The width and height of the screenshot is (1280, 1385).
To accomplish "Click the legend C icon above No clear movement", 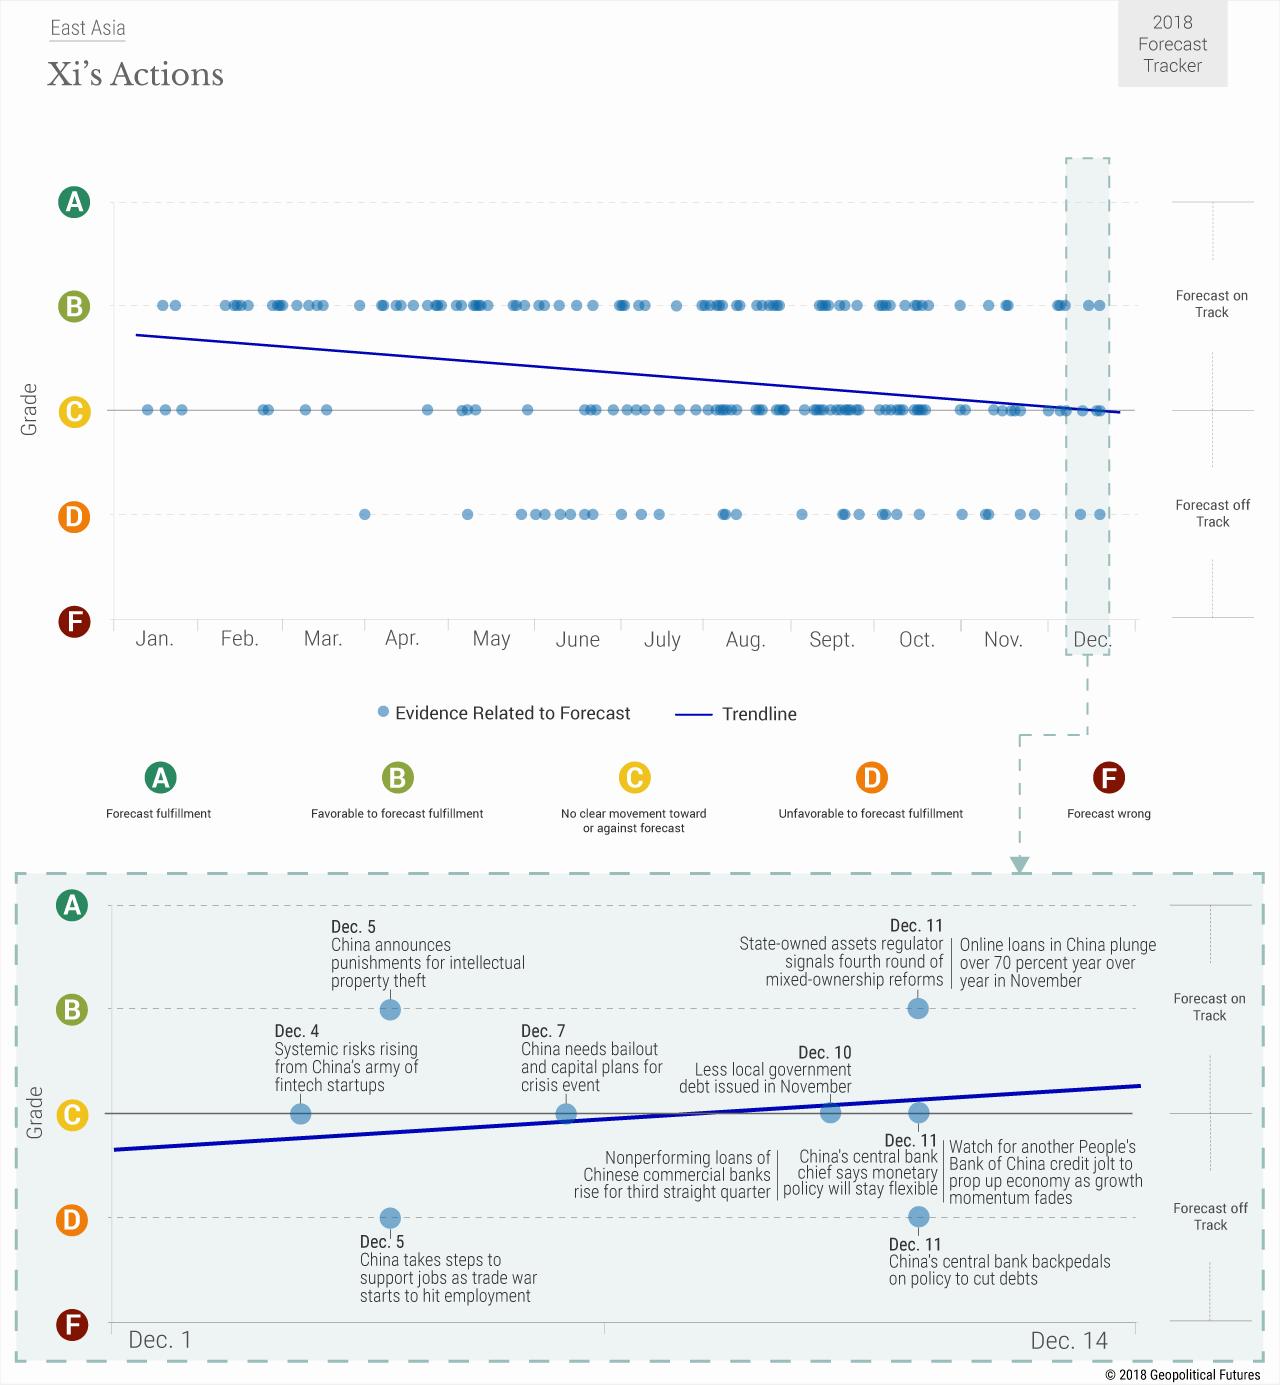I will tap(634, 777).
